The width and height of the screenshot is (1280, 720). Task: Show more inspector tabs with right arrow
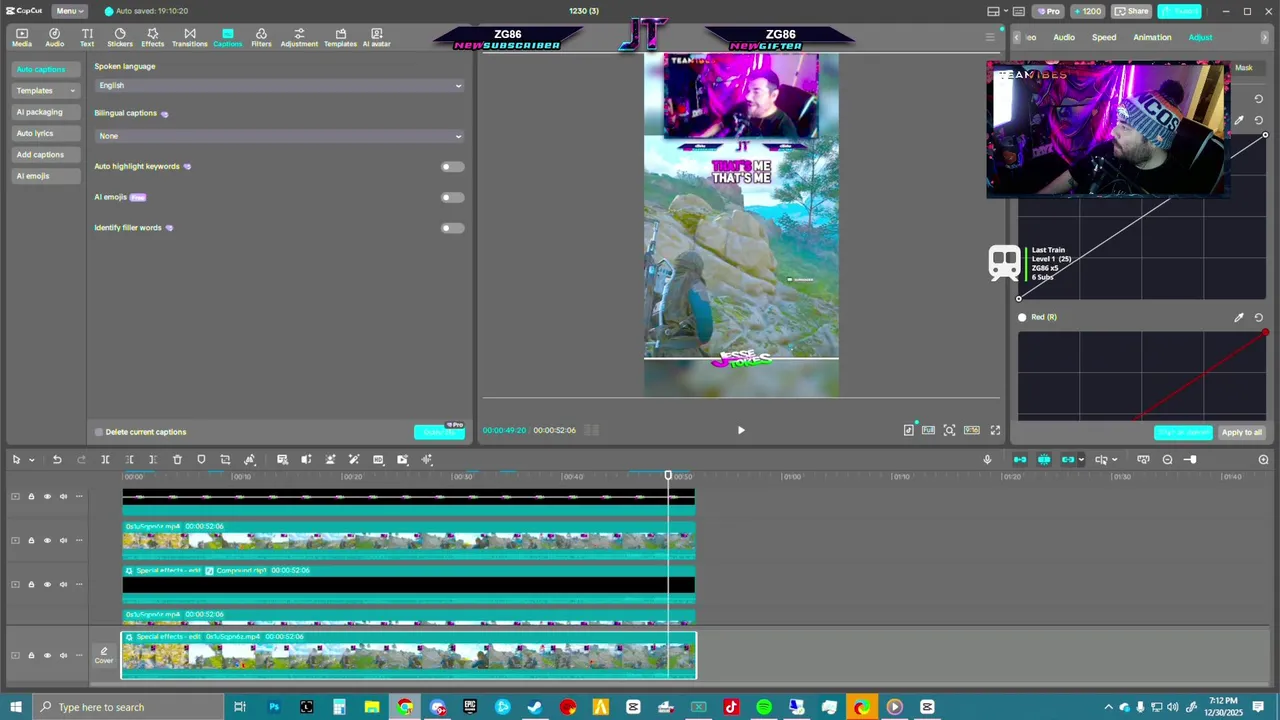coord(1264,38)
